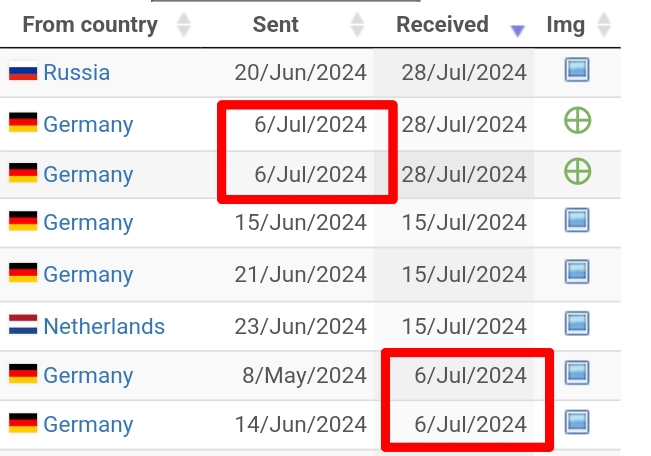
Task: Click Received column descending sort arrow
Action: pos(517,31)
